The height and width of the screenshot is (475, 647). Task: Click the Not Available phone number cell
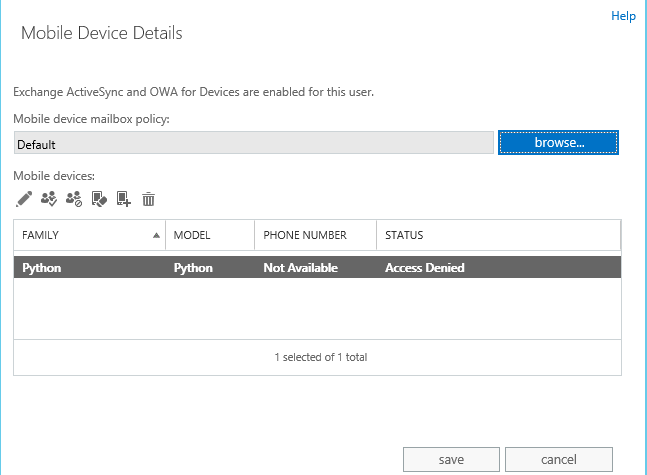[x=300, y=268]
